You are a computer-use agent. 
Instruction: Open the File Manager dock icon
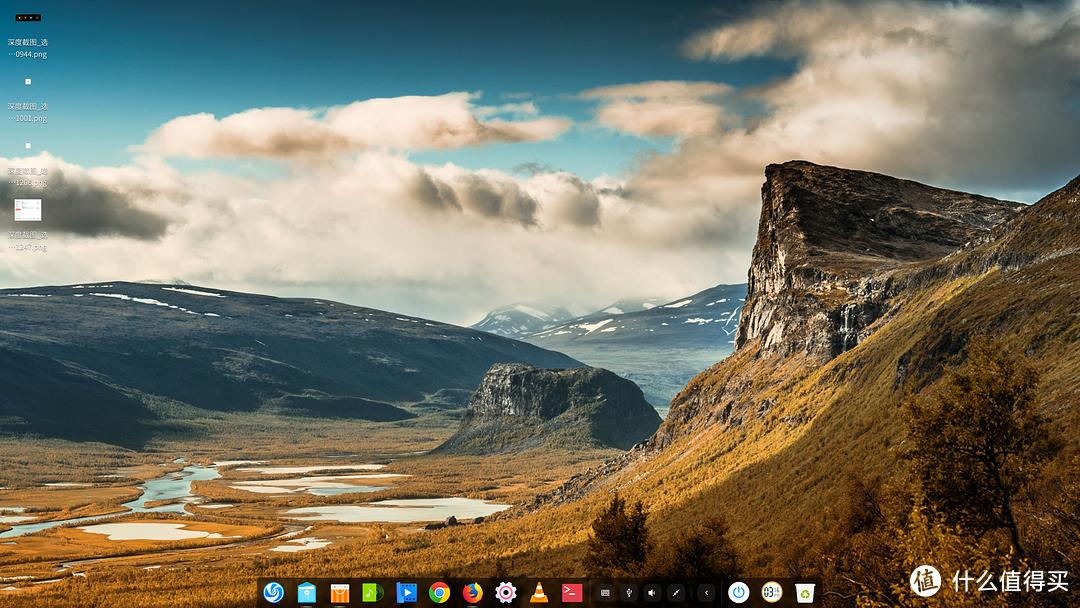point(305,591)
